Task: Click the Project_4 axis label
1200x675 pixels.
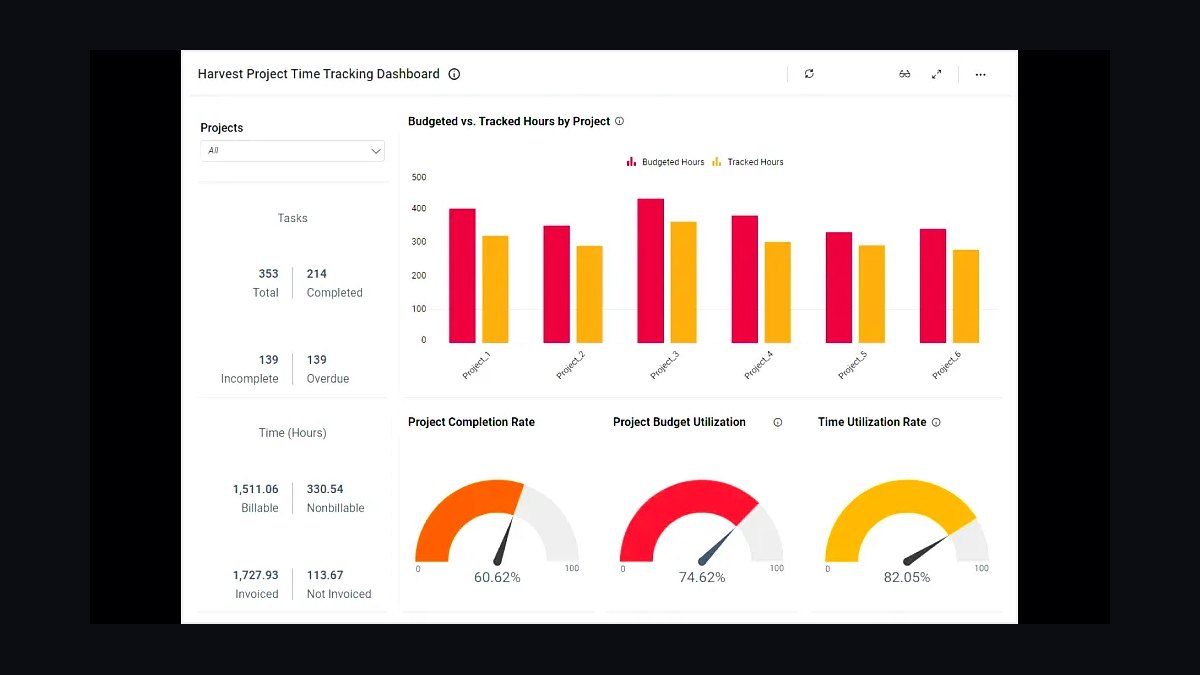Action: pyautogui.click(x=758, y=365)
